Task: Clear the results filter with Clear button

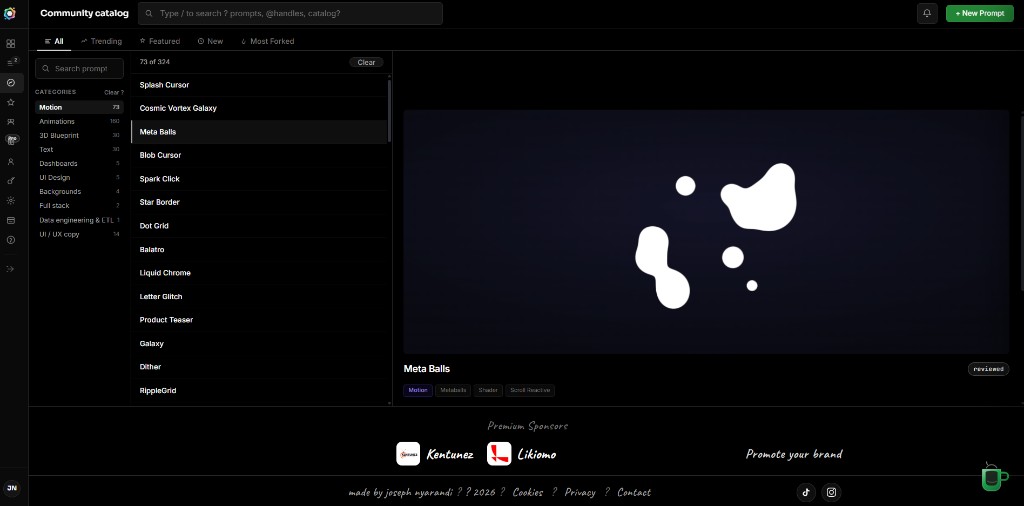Action: (366, 62)
